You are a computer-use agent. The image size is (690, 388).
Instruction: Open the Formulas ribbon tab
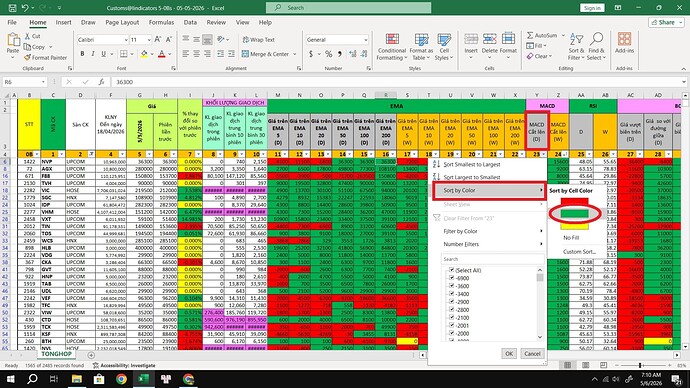(161, 22)
